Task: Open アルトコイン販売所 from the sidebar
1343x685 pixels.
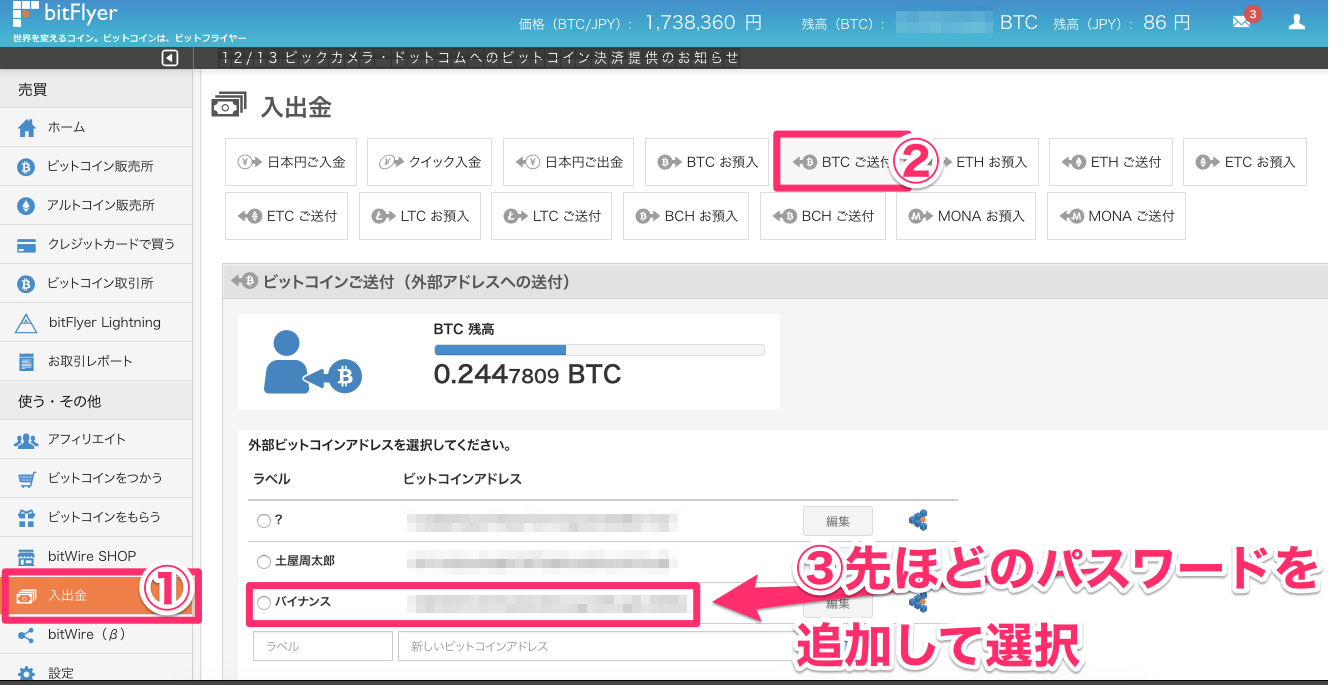Action: (x=95, y=205)
